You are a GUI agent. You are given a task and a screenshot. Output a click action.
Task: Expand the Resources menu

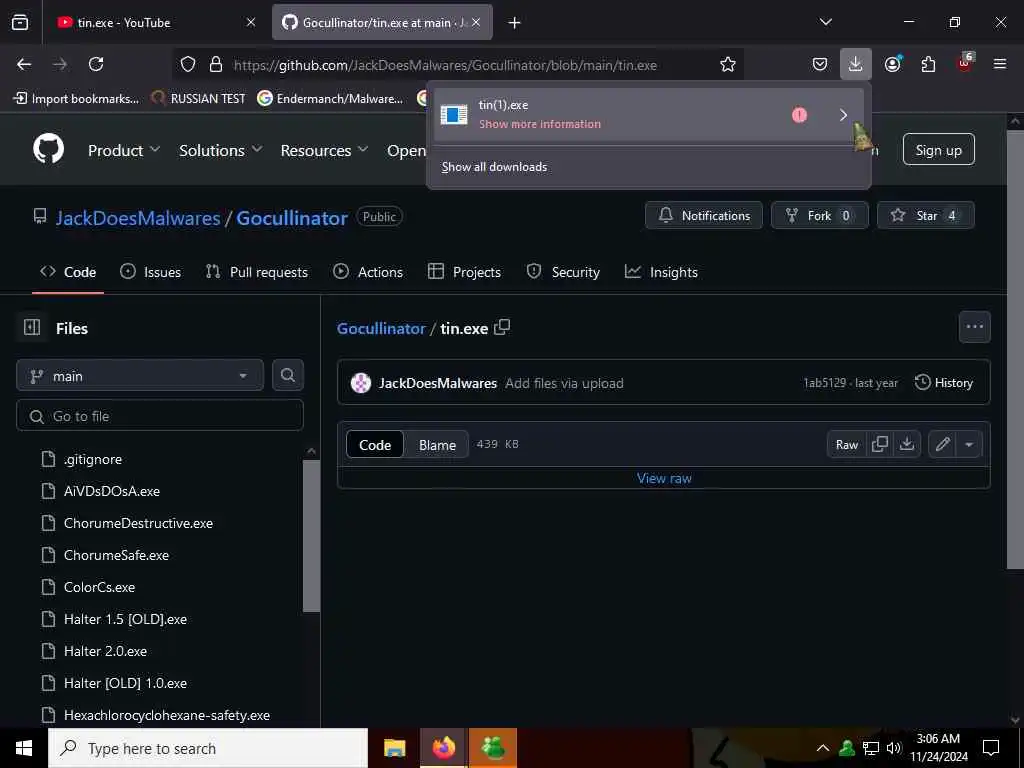tap(325, 150)
